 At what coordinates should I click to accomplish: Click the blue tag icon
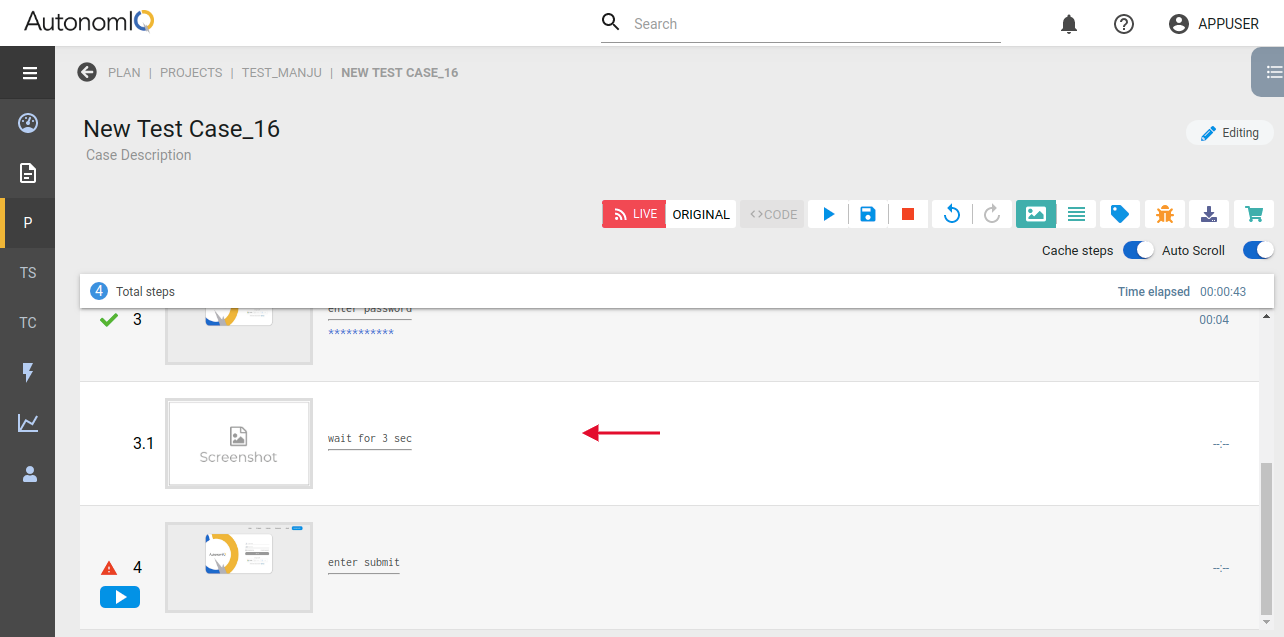(x=1120, y=214)
